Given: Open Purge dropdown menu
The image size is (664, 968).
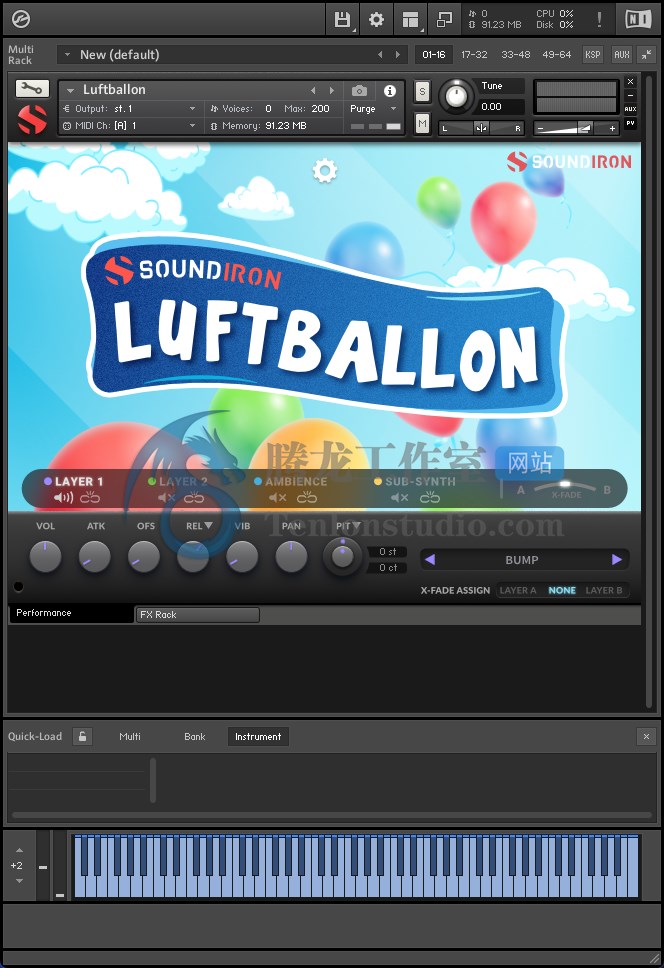Looking at the screenshot, I should point(373,109).
